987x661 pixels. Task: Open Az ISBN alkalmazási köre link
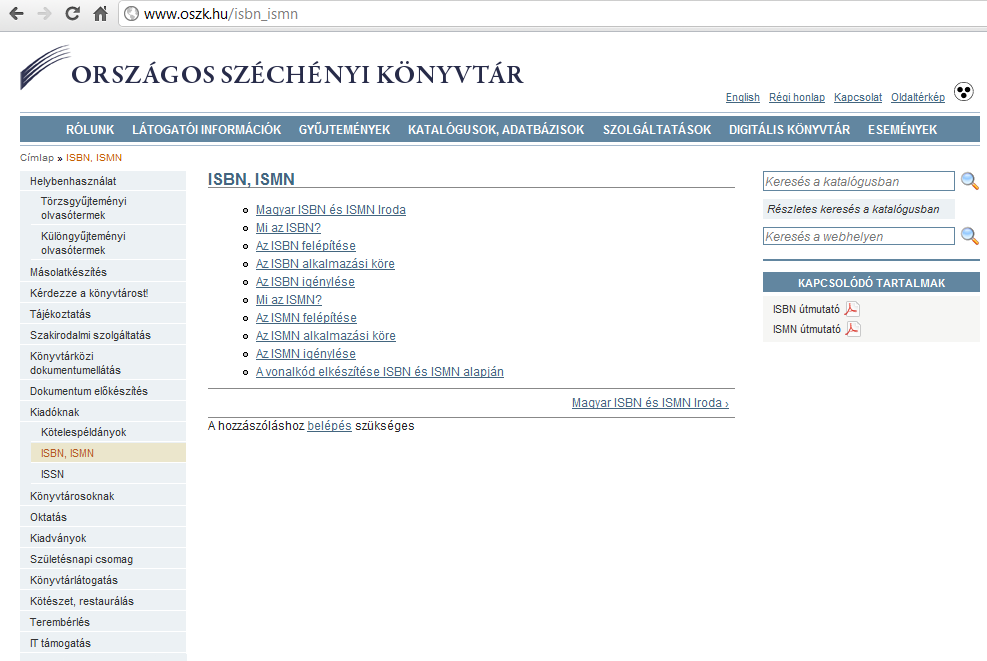pos(325,264)
